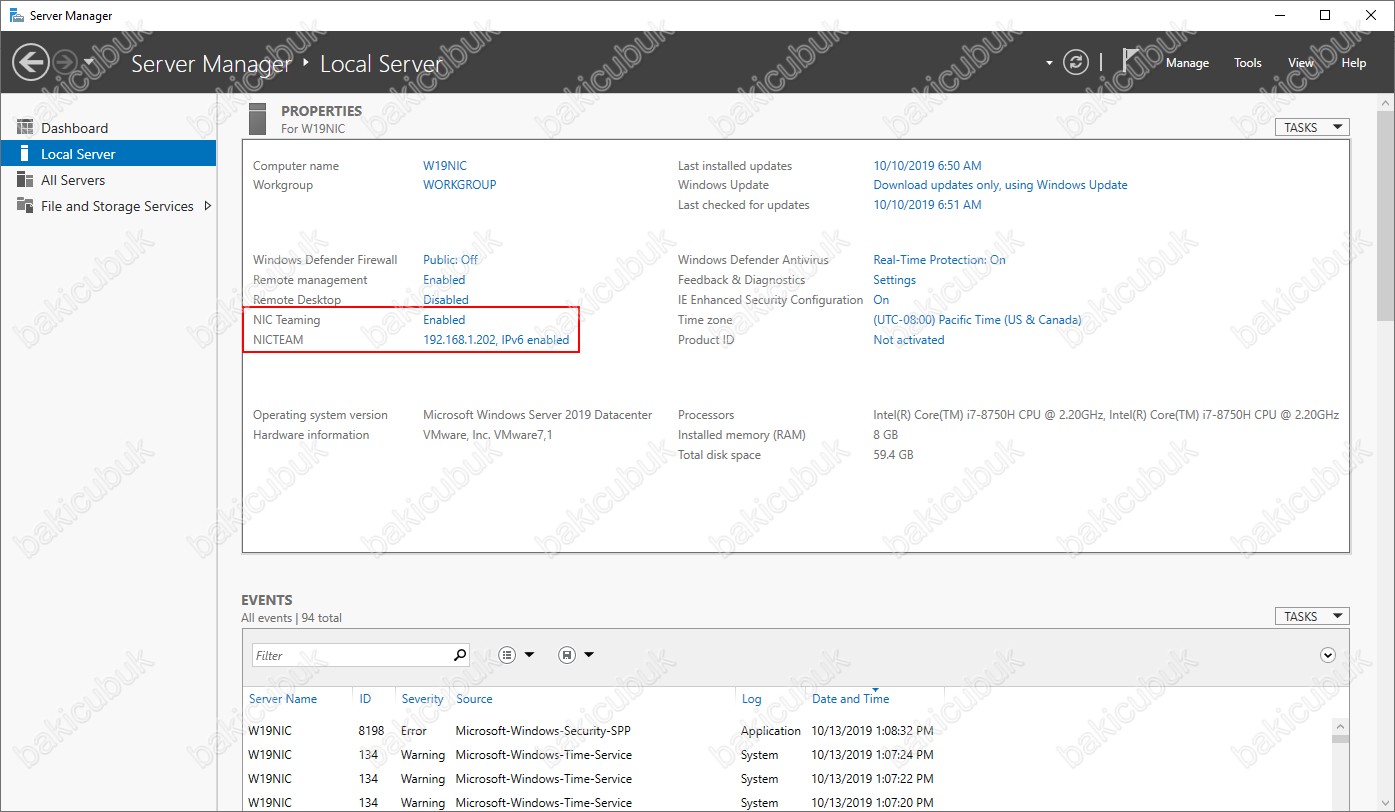Open the View menu
This screenshot has height=812, width=1395.
[1301, 63]
